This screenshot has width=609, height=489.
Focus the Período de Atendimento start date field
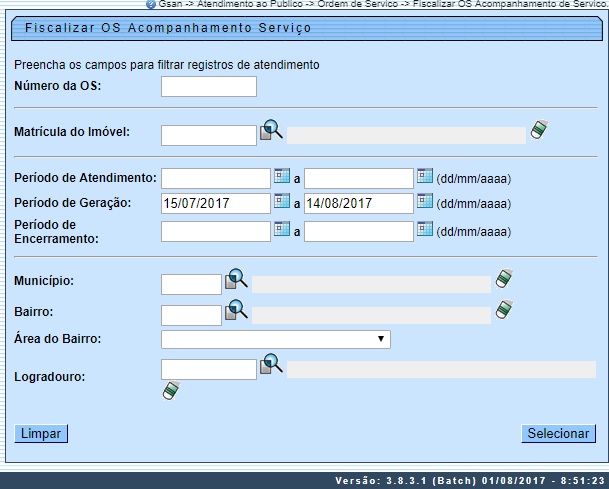[216, 178]
